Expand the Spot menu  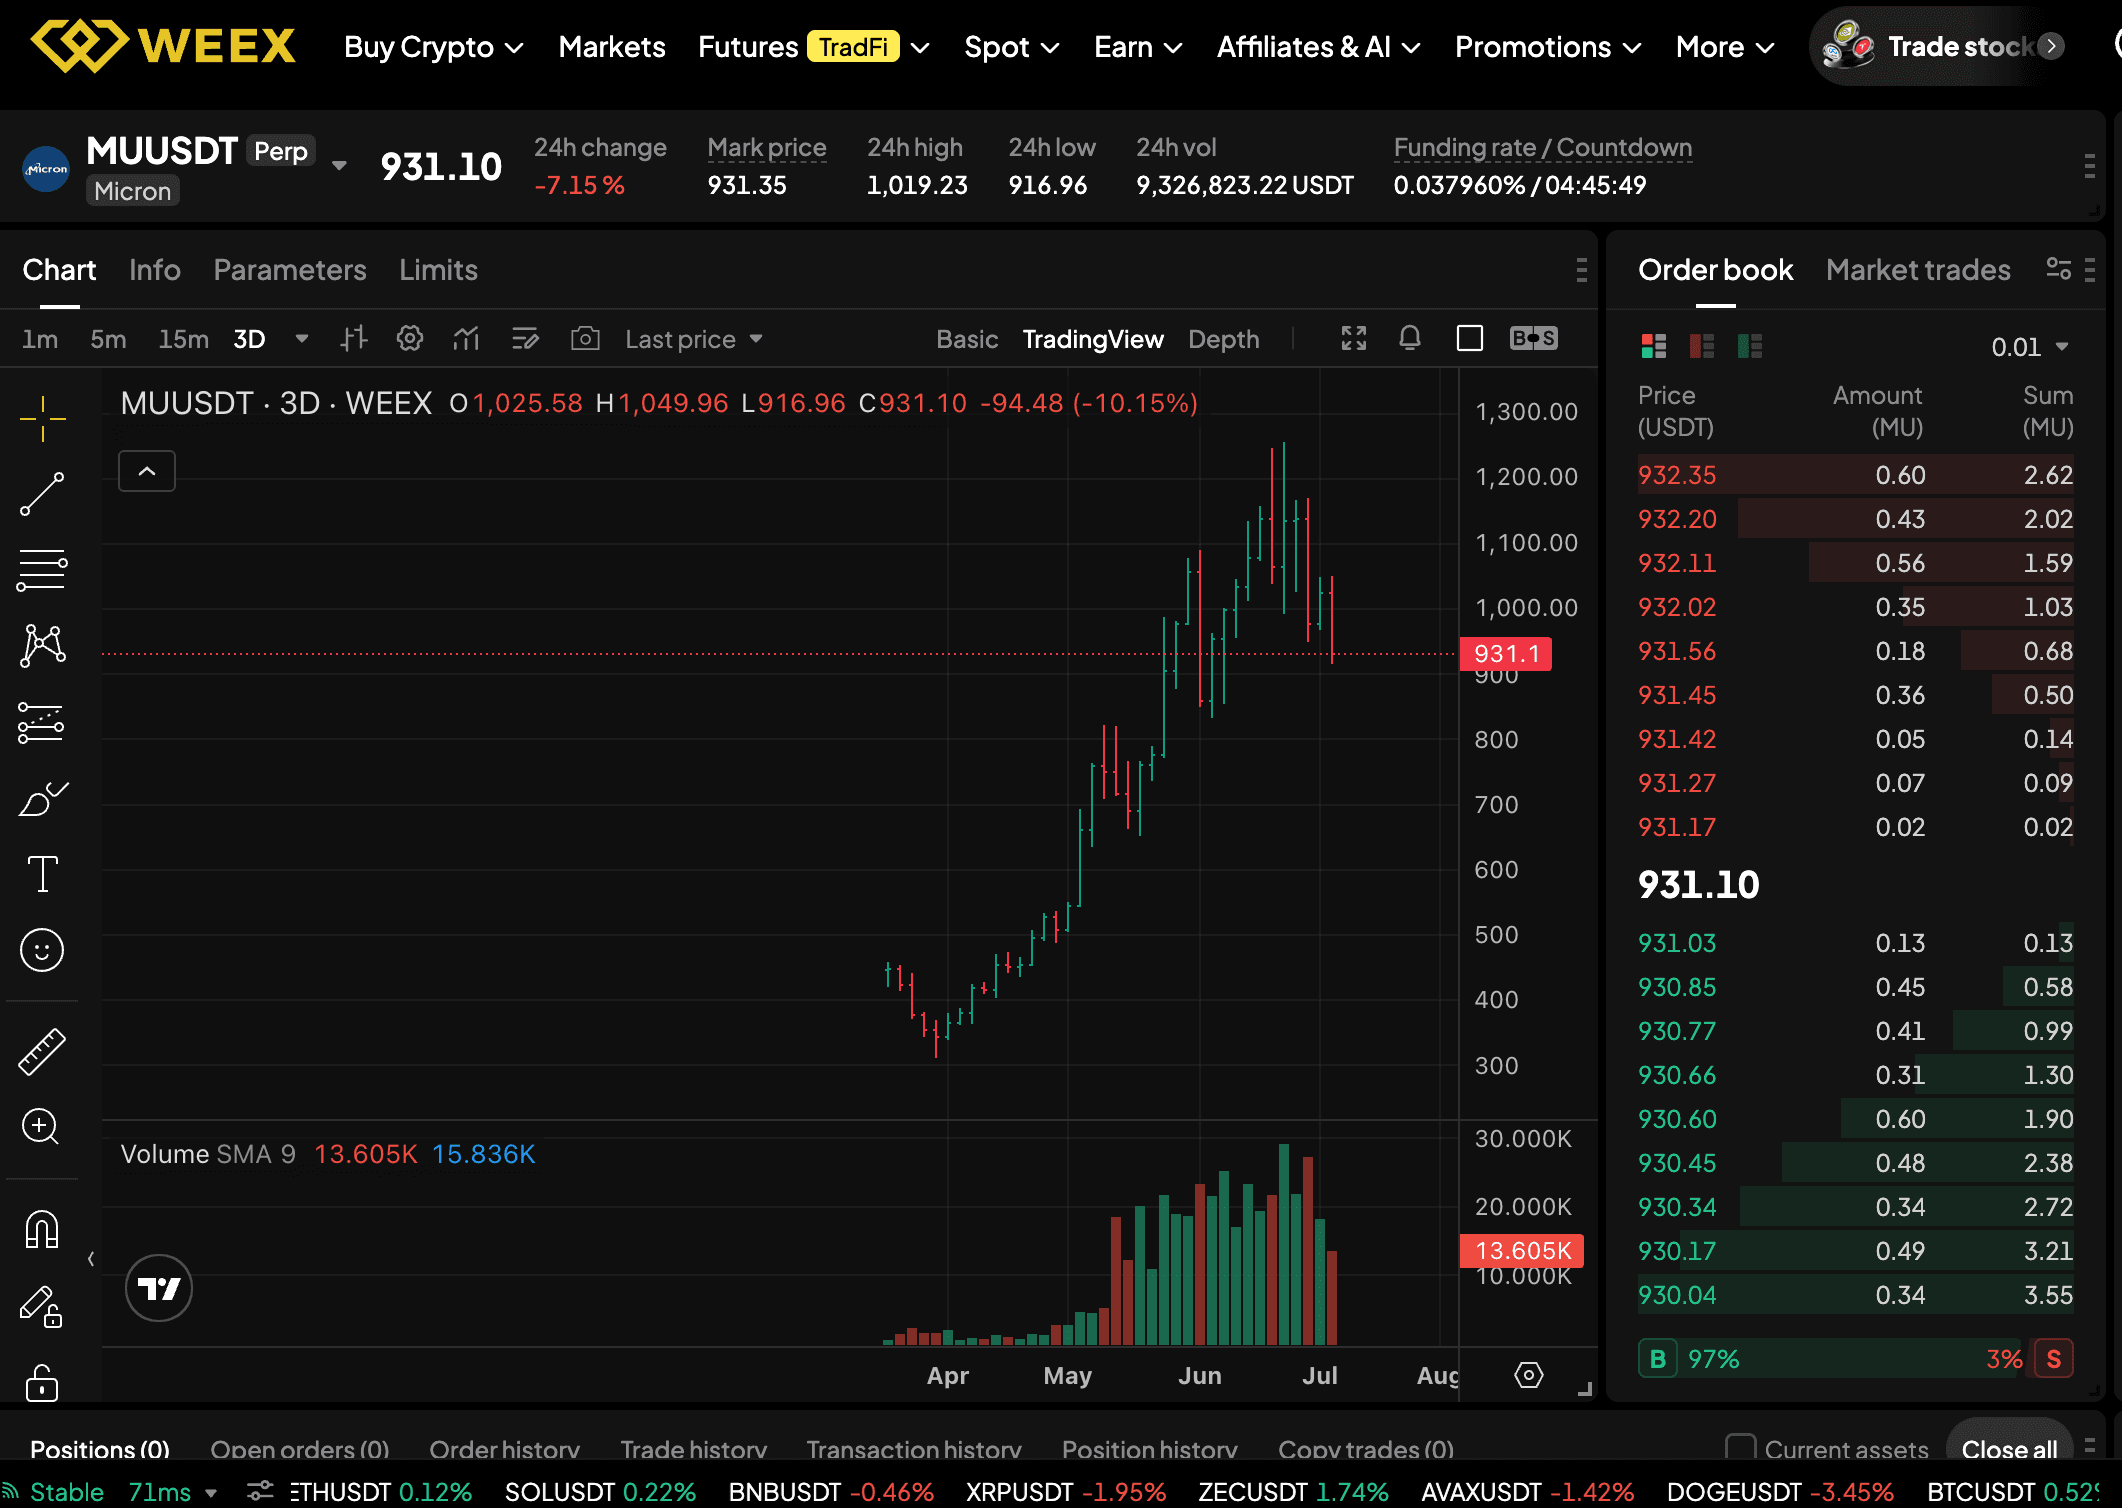1012,47
